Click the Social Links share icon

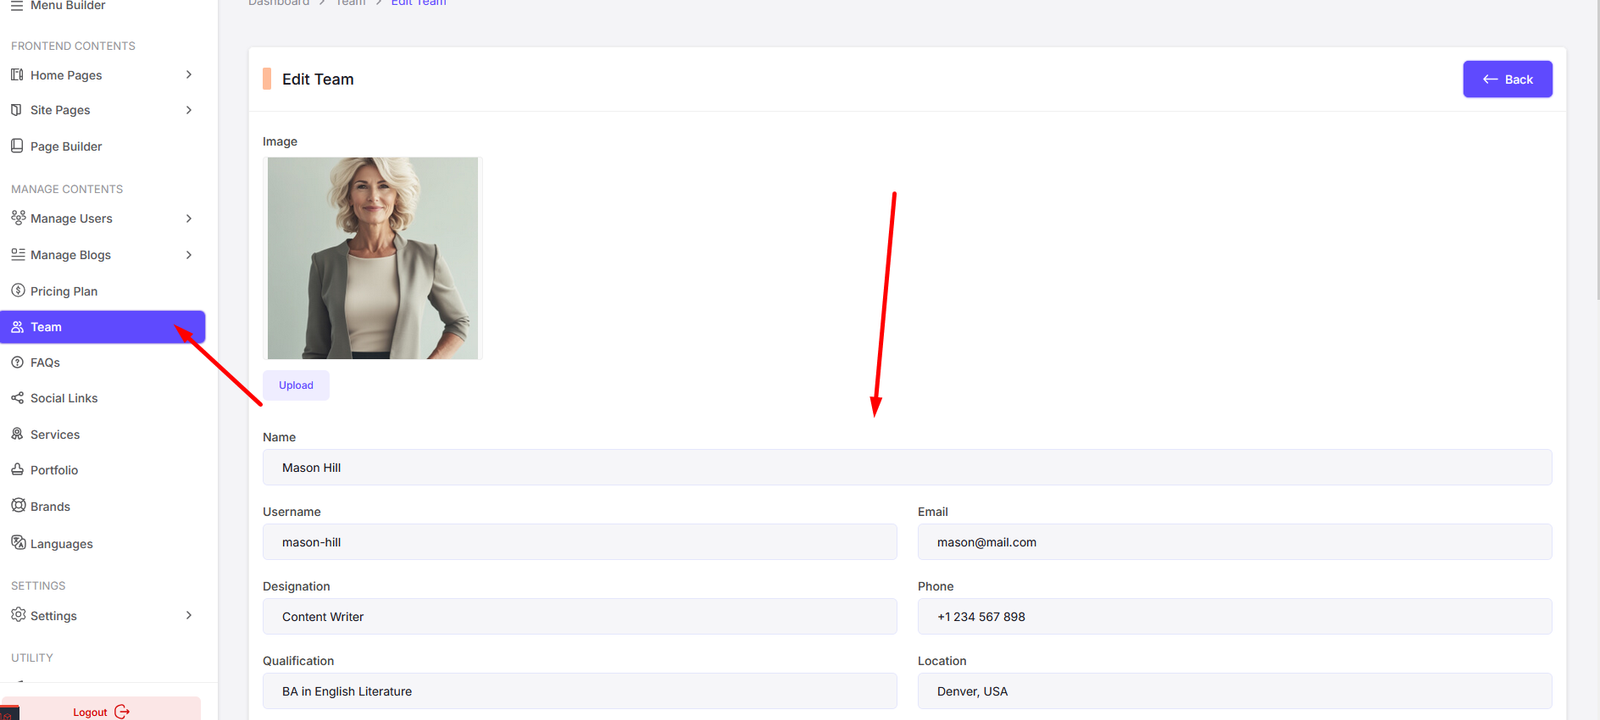pos(17,398)
